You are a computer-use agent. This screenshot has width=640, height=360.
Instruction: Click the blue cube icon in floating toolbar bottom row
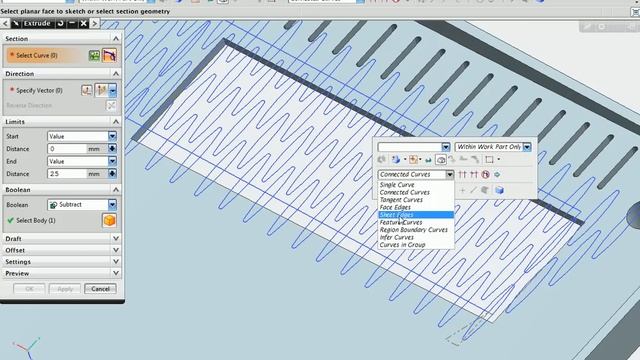[x=499, y=190]
